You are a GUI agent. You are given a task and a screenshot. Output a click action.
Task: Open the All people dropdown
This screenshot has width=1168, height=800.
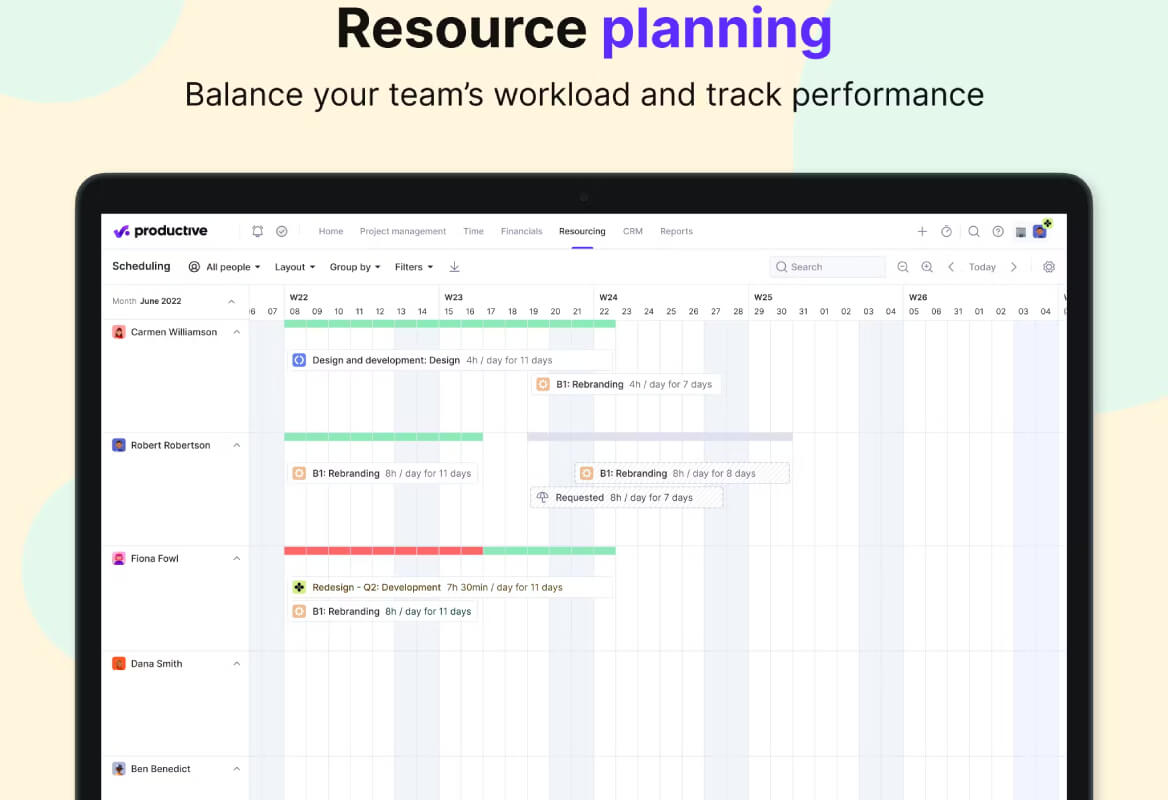click(224, 267)
